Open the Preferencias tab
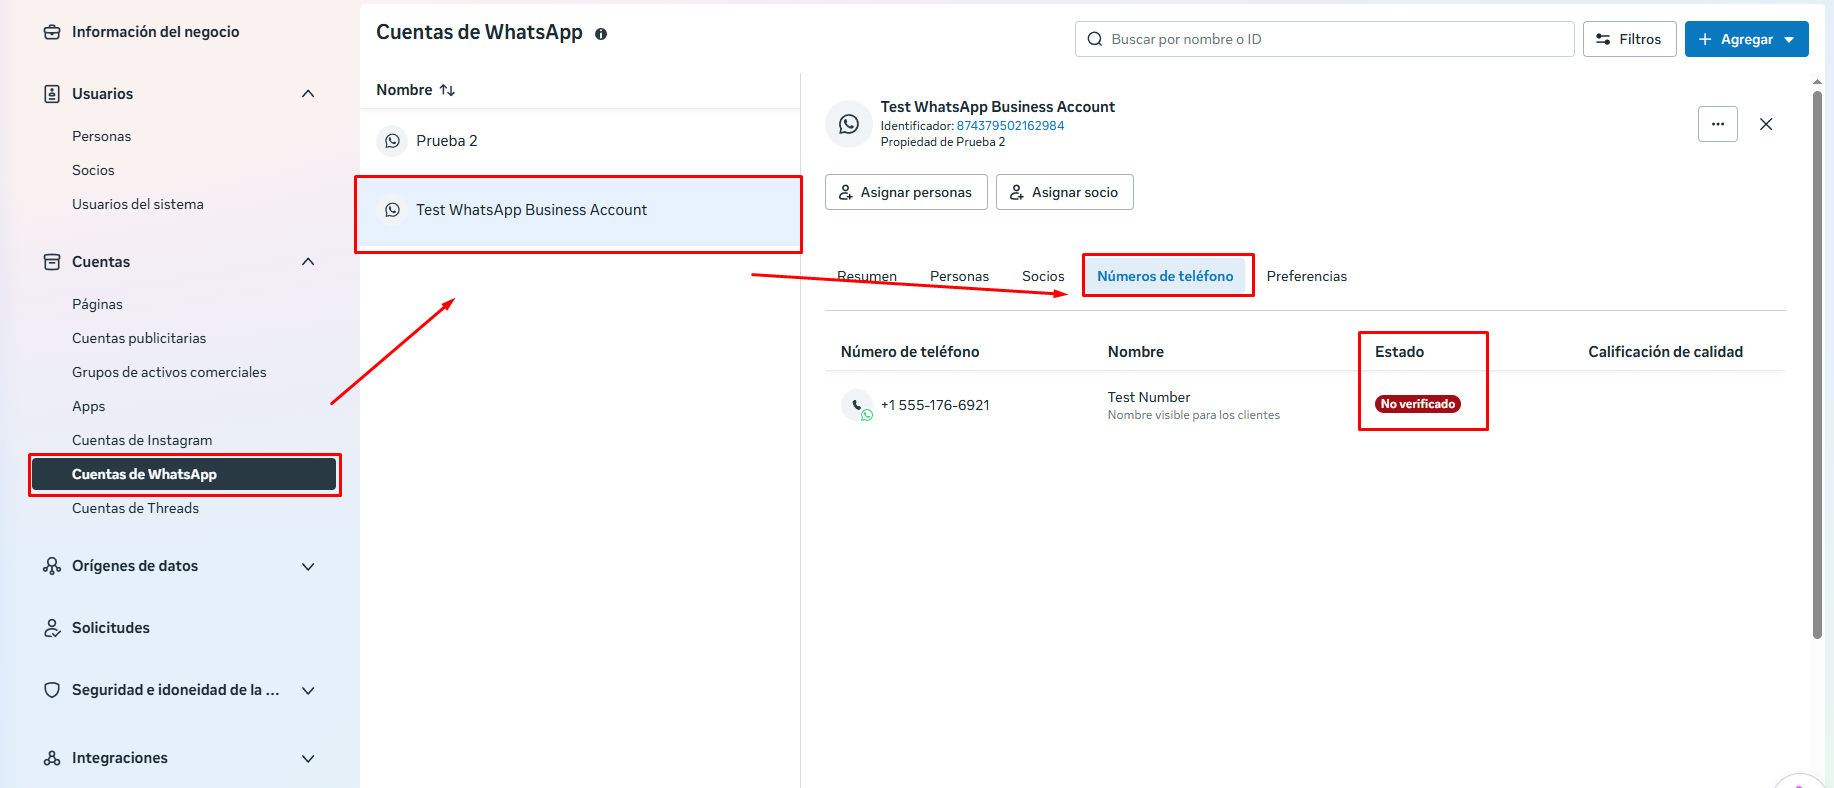Viewport: 1834px width, 788px height. pos(1307,276)
